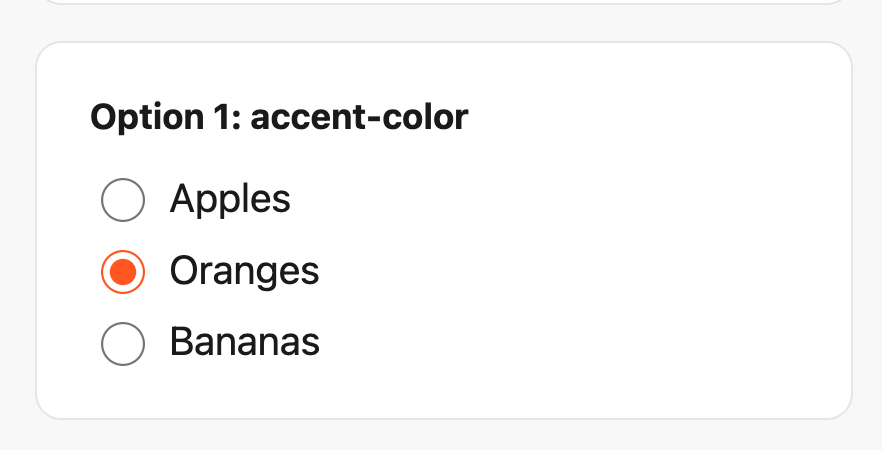Screen dimensions: 882x450
Task: Pick the last fruit option, Bananas
Action: [124, 344]
